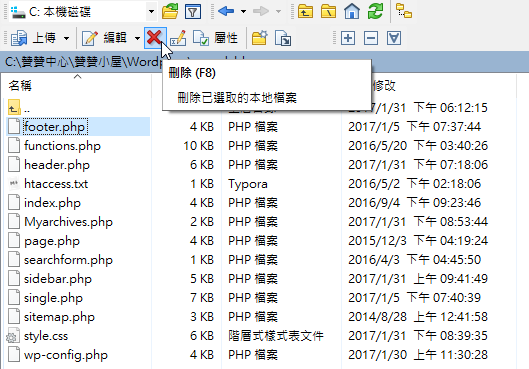Open the 上傳 upload dropdown arrow
This screenshot has height=369, width=529.
click(66, 38)
